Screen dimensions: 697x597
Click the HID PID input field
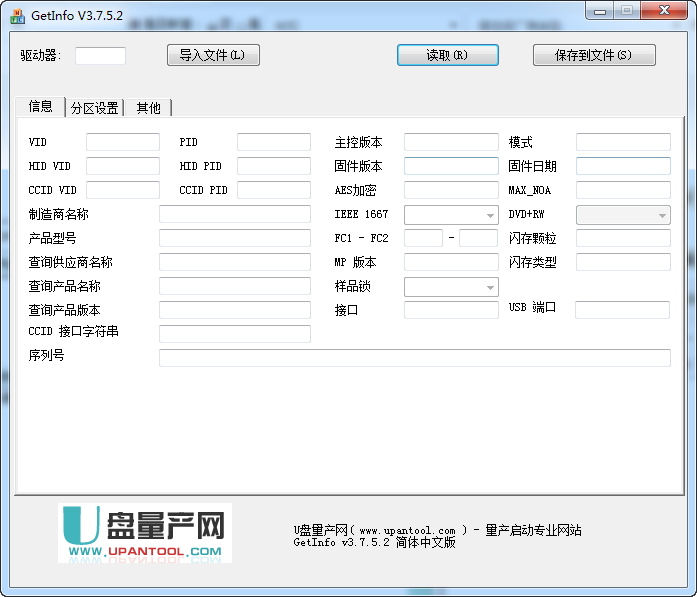pyautogui.click(x=274, y=166)
